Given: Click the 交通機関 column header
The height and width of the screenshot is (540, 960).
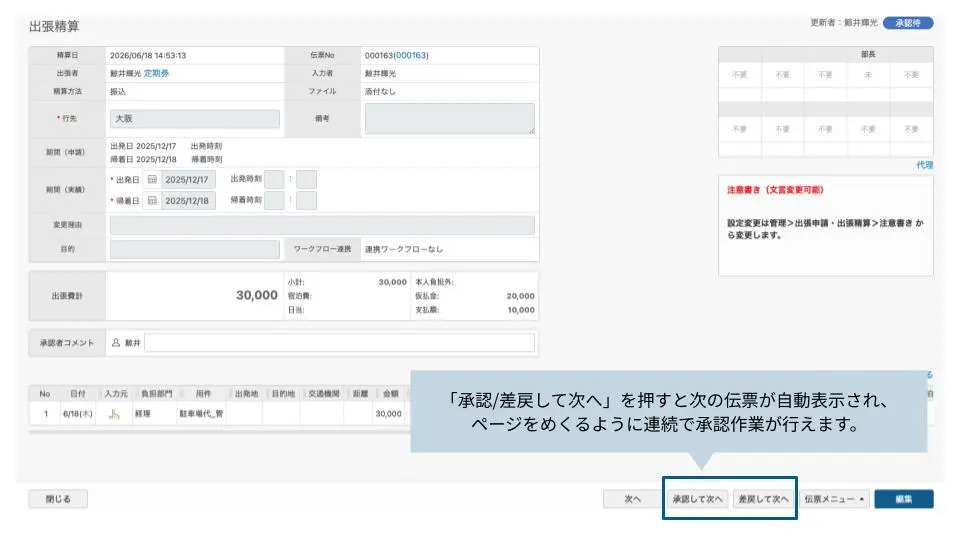Looking at the screenshot, I should [323, 394].
